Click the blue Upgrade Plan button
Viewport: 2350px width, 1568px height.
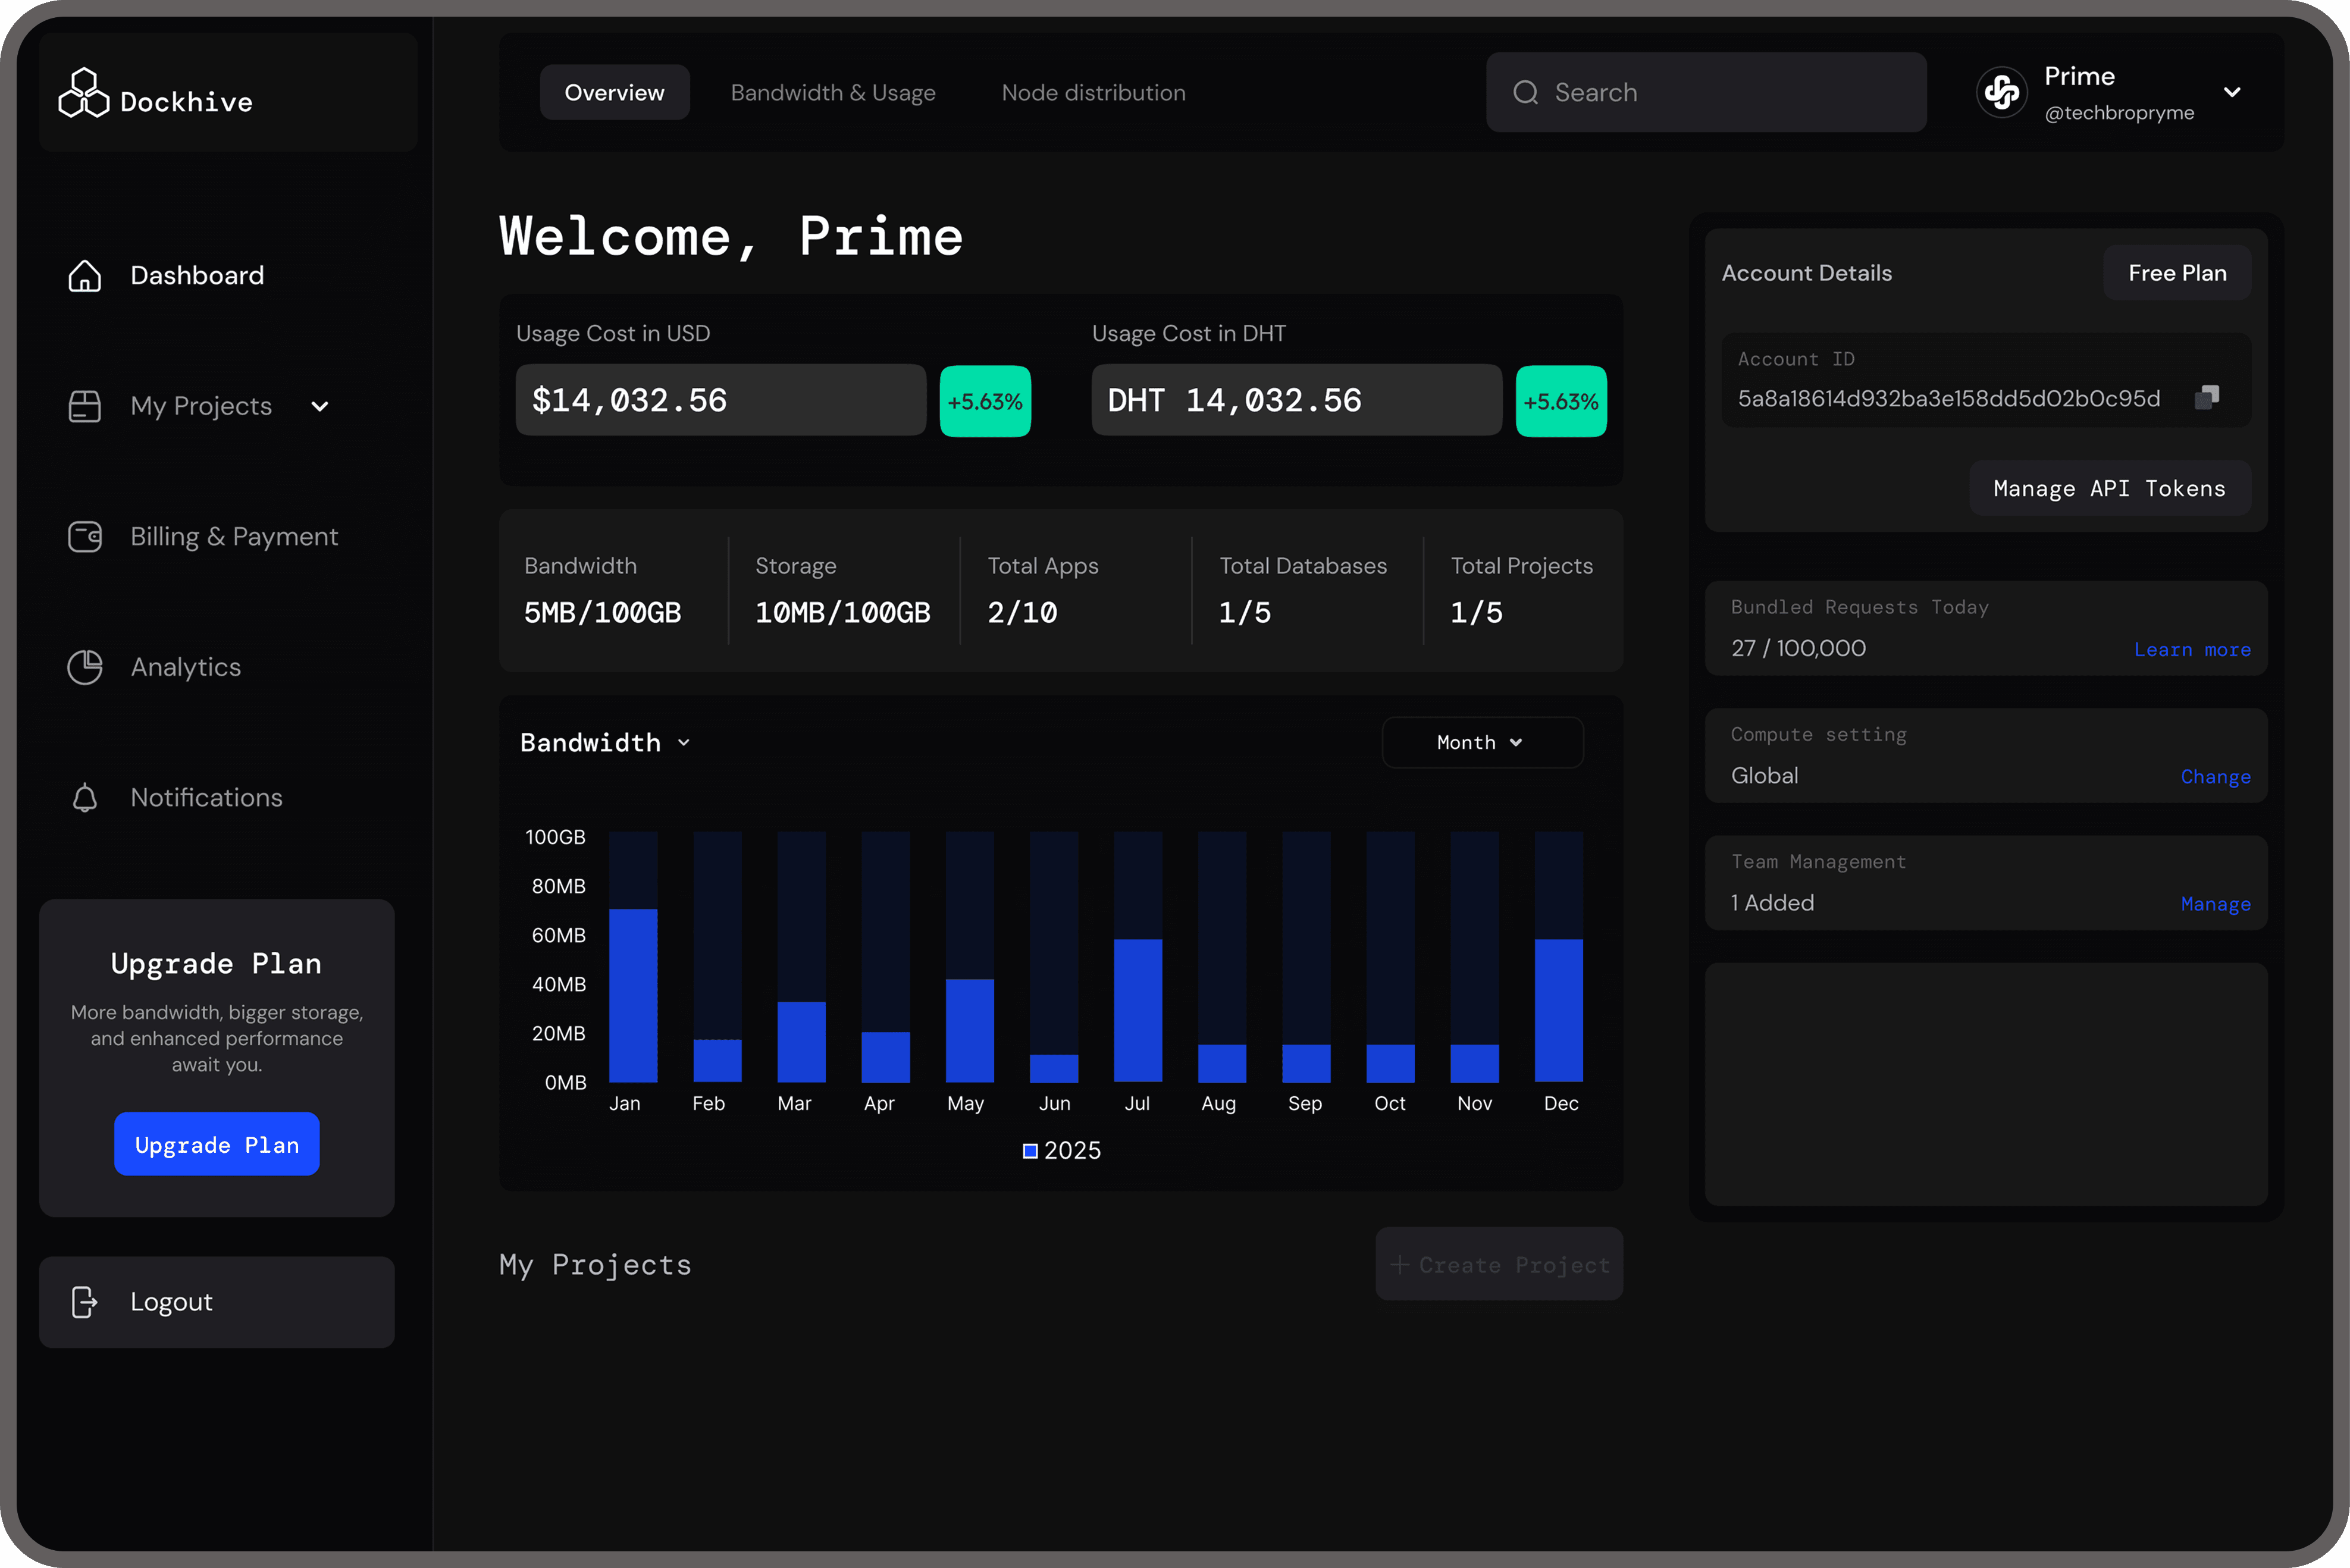tap(217, 1145)
